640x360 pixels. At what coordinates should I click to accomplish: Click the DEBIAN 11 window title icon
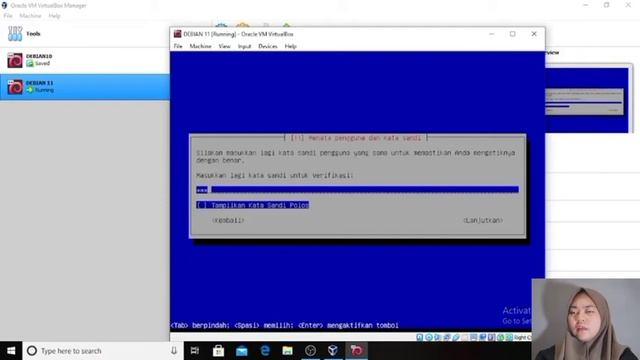[x=178, y=34]
